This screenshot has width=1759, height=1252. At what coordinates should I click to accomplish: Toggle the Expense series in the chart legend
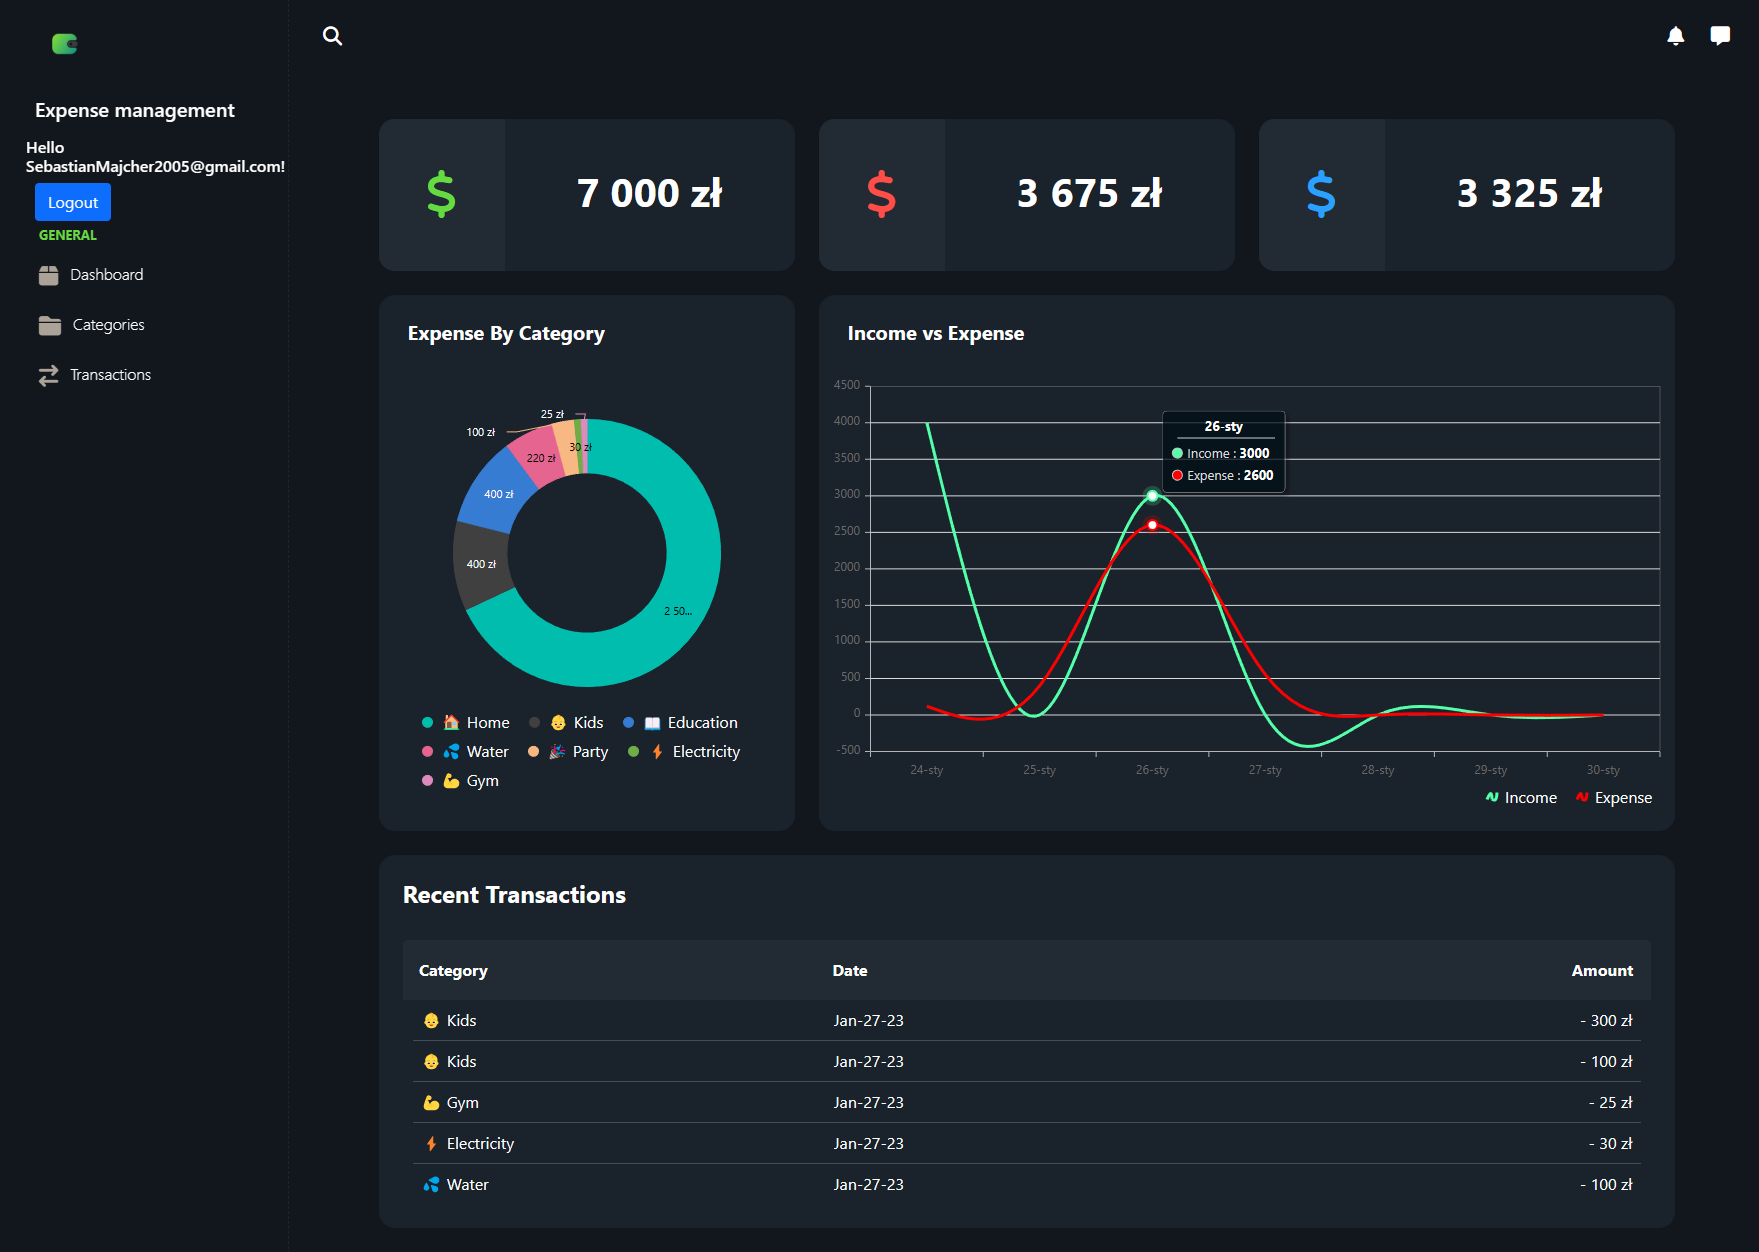(1613, 797)
